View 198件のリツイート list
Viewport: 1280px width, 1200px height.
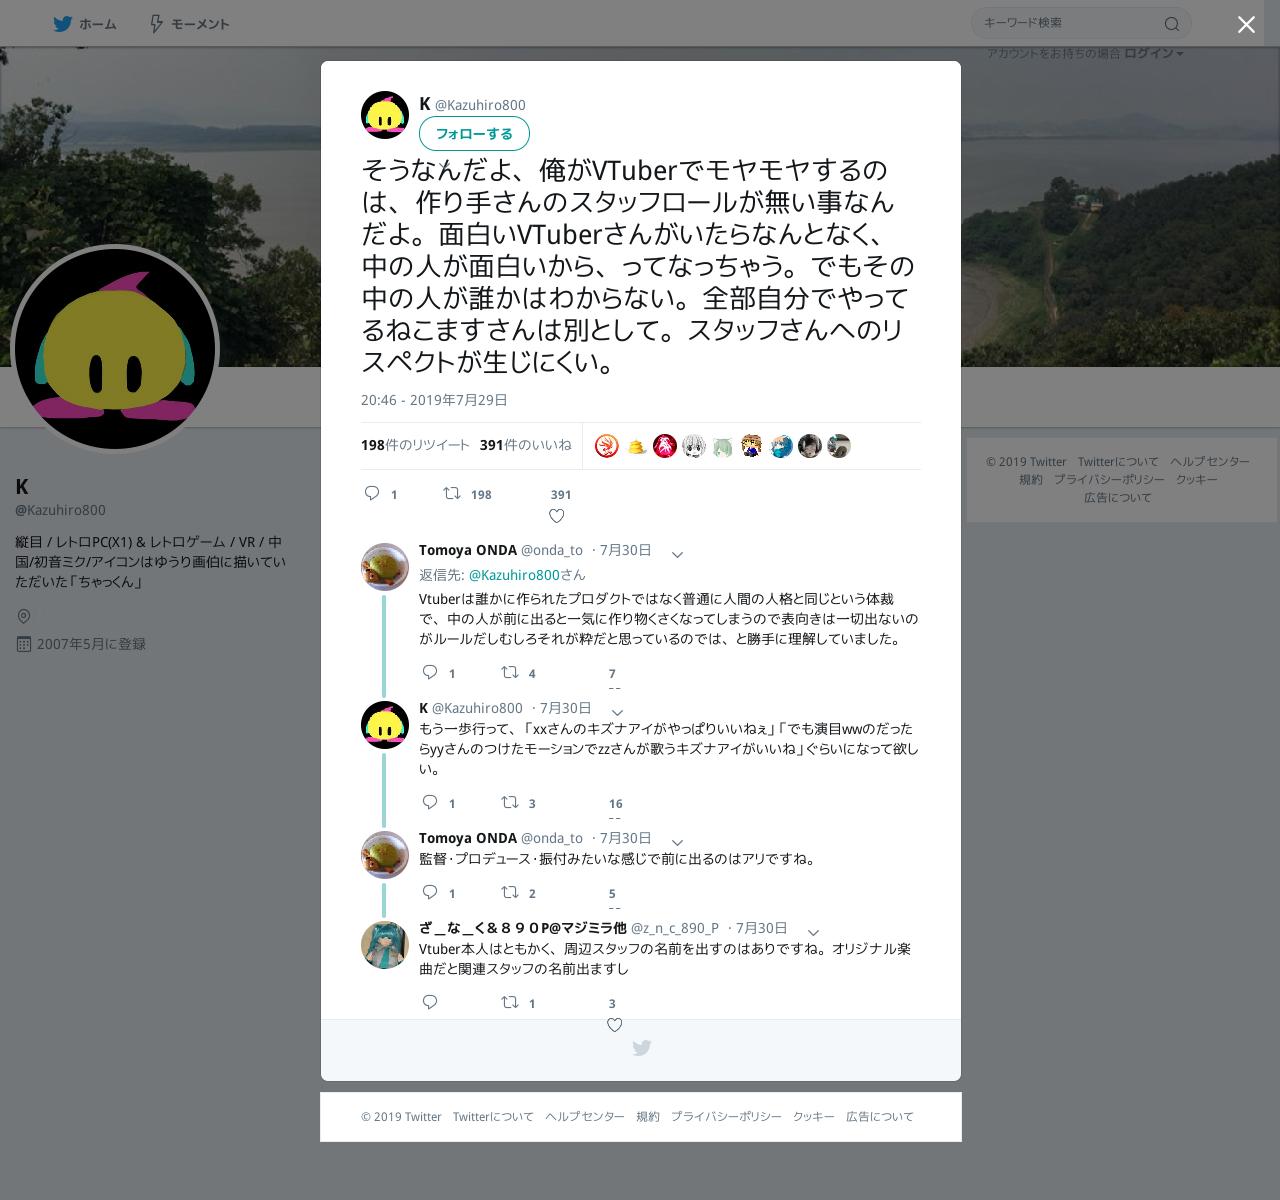coord(415,445)
